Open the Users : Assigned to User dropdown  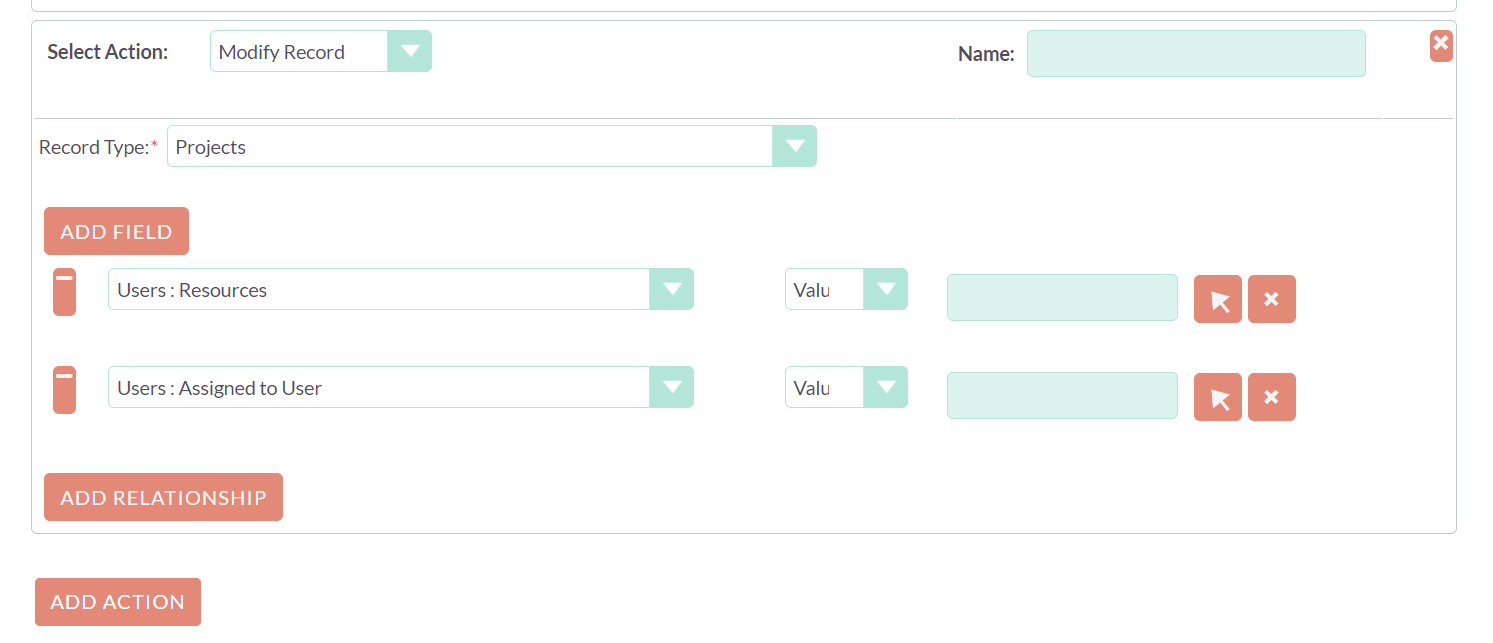pos(401,387)
